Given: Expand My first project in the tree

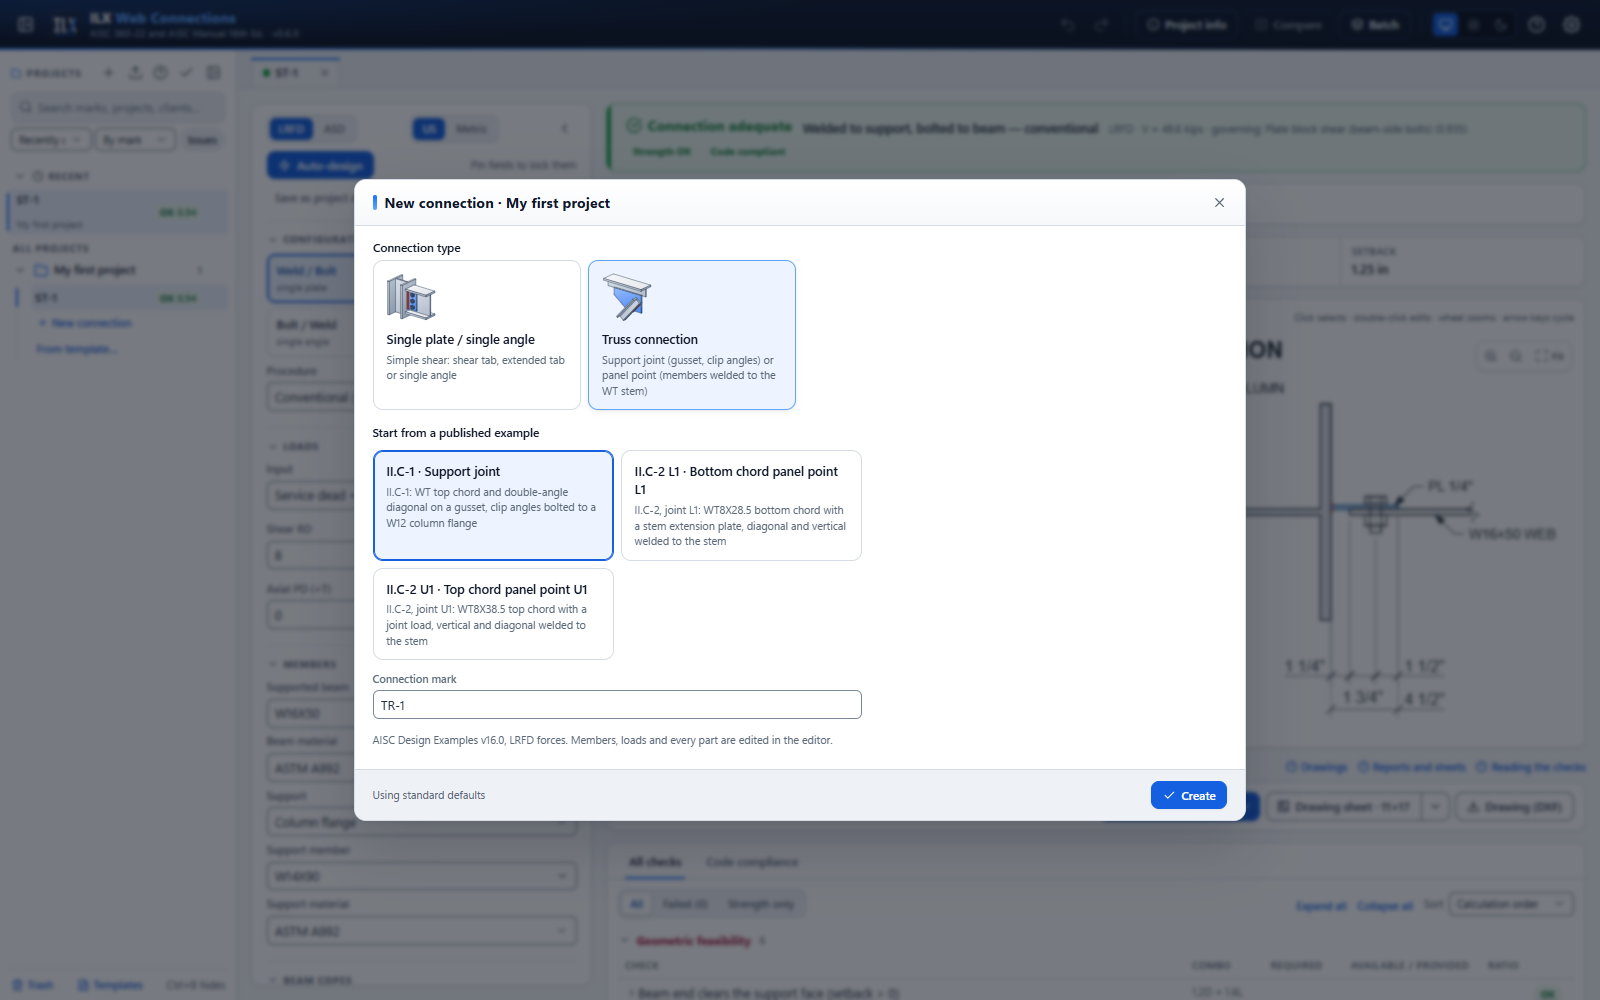Looking at the screenshot, I should [20, 270].
